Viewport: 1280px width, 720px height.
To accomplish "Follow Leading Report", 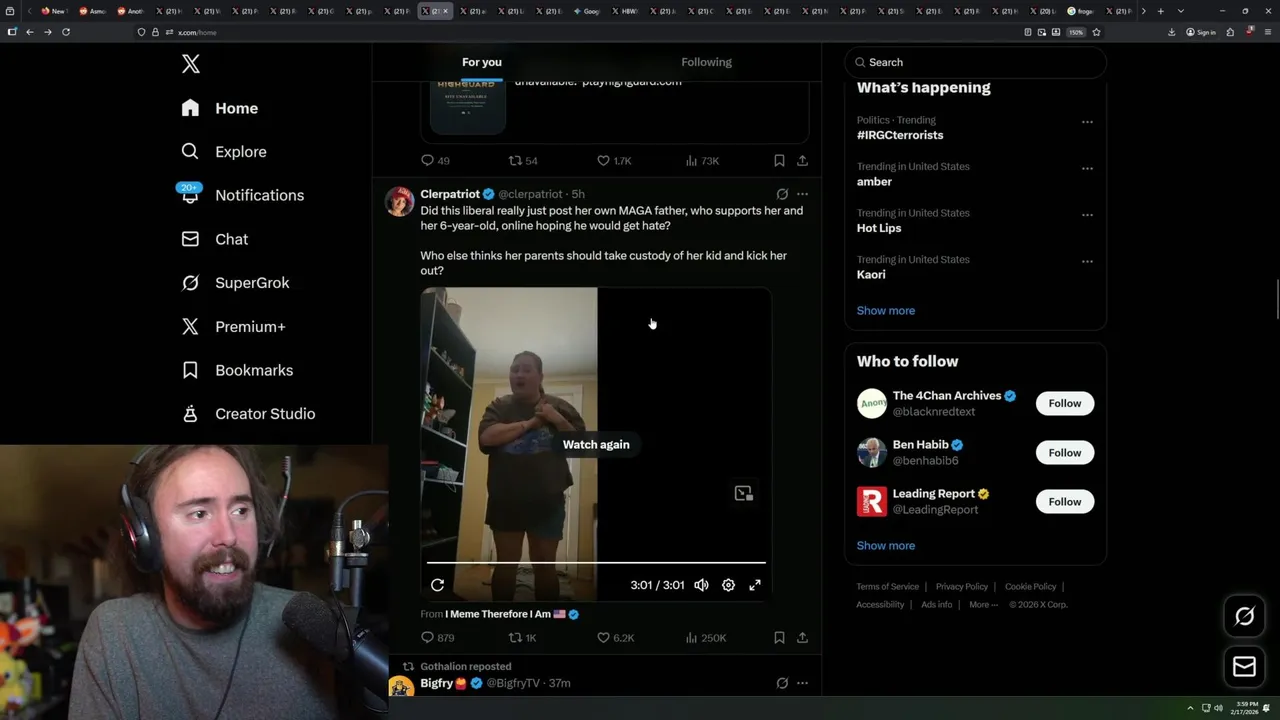I will point(1065,501).
